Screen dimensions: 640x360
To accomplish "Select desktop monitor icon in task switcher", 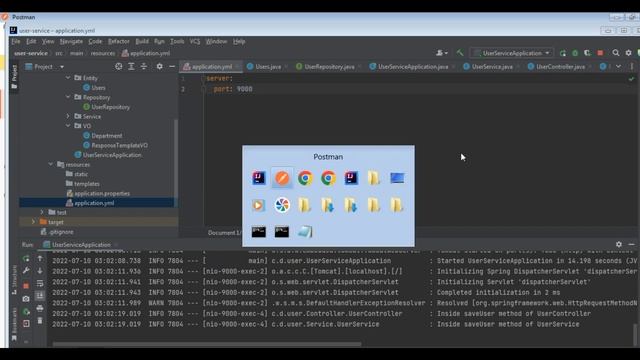I will [397, 178].
